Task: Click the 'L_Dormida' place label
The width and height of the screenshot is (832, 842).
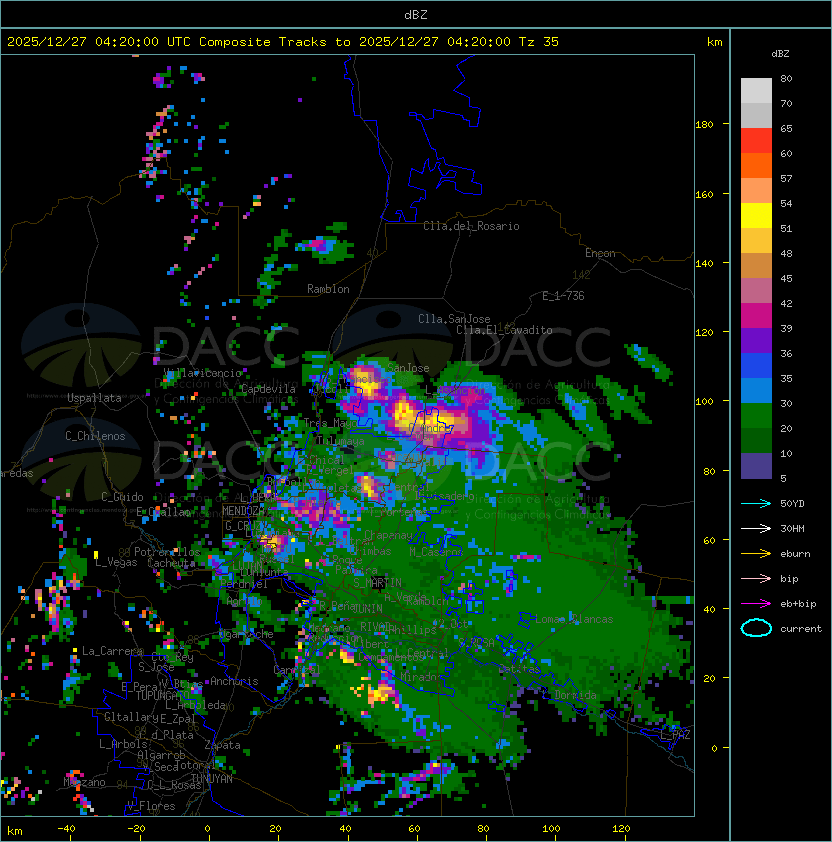Action: [569, 695]
